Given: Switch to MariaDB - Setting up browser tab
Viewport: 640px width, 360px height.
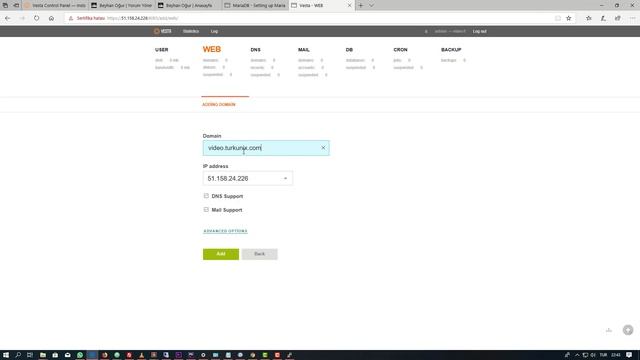Looking at the screenshot, I should [255, 6].
